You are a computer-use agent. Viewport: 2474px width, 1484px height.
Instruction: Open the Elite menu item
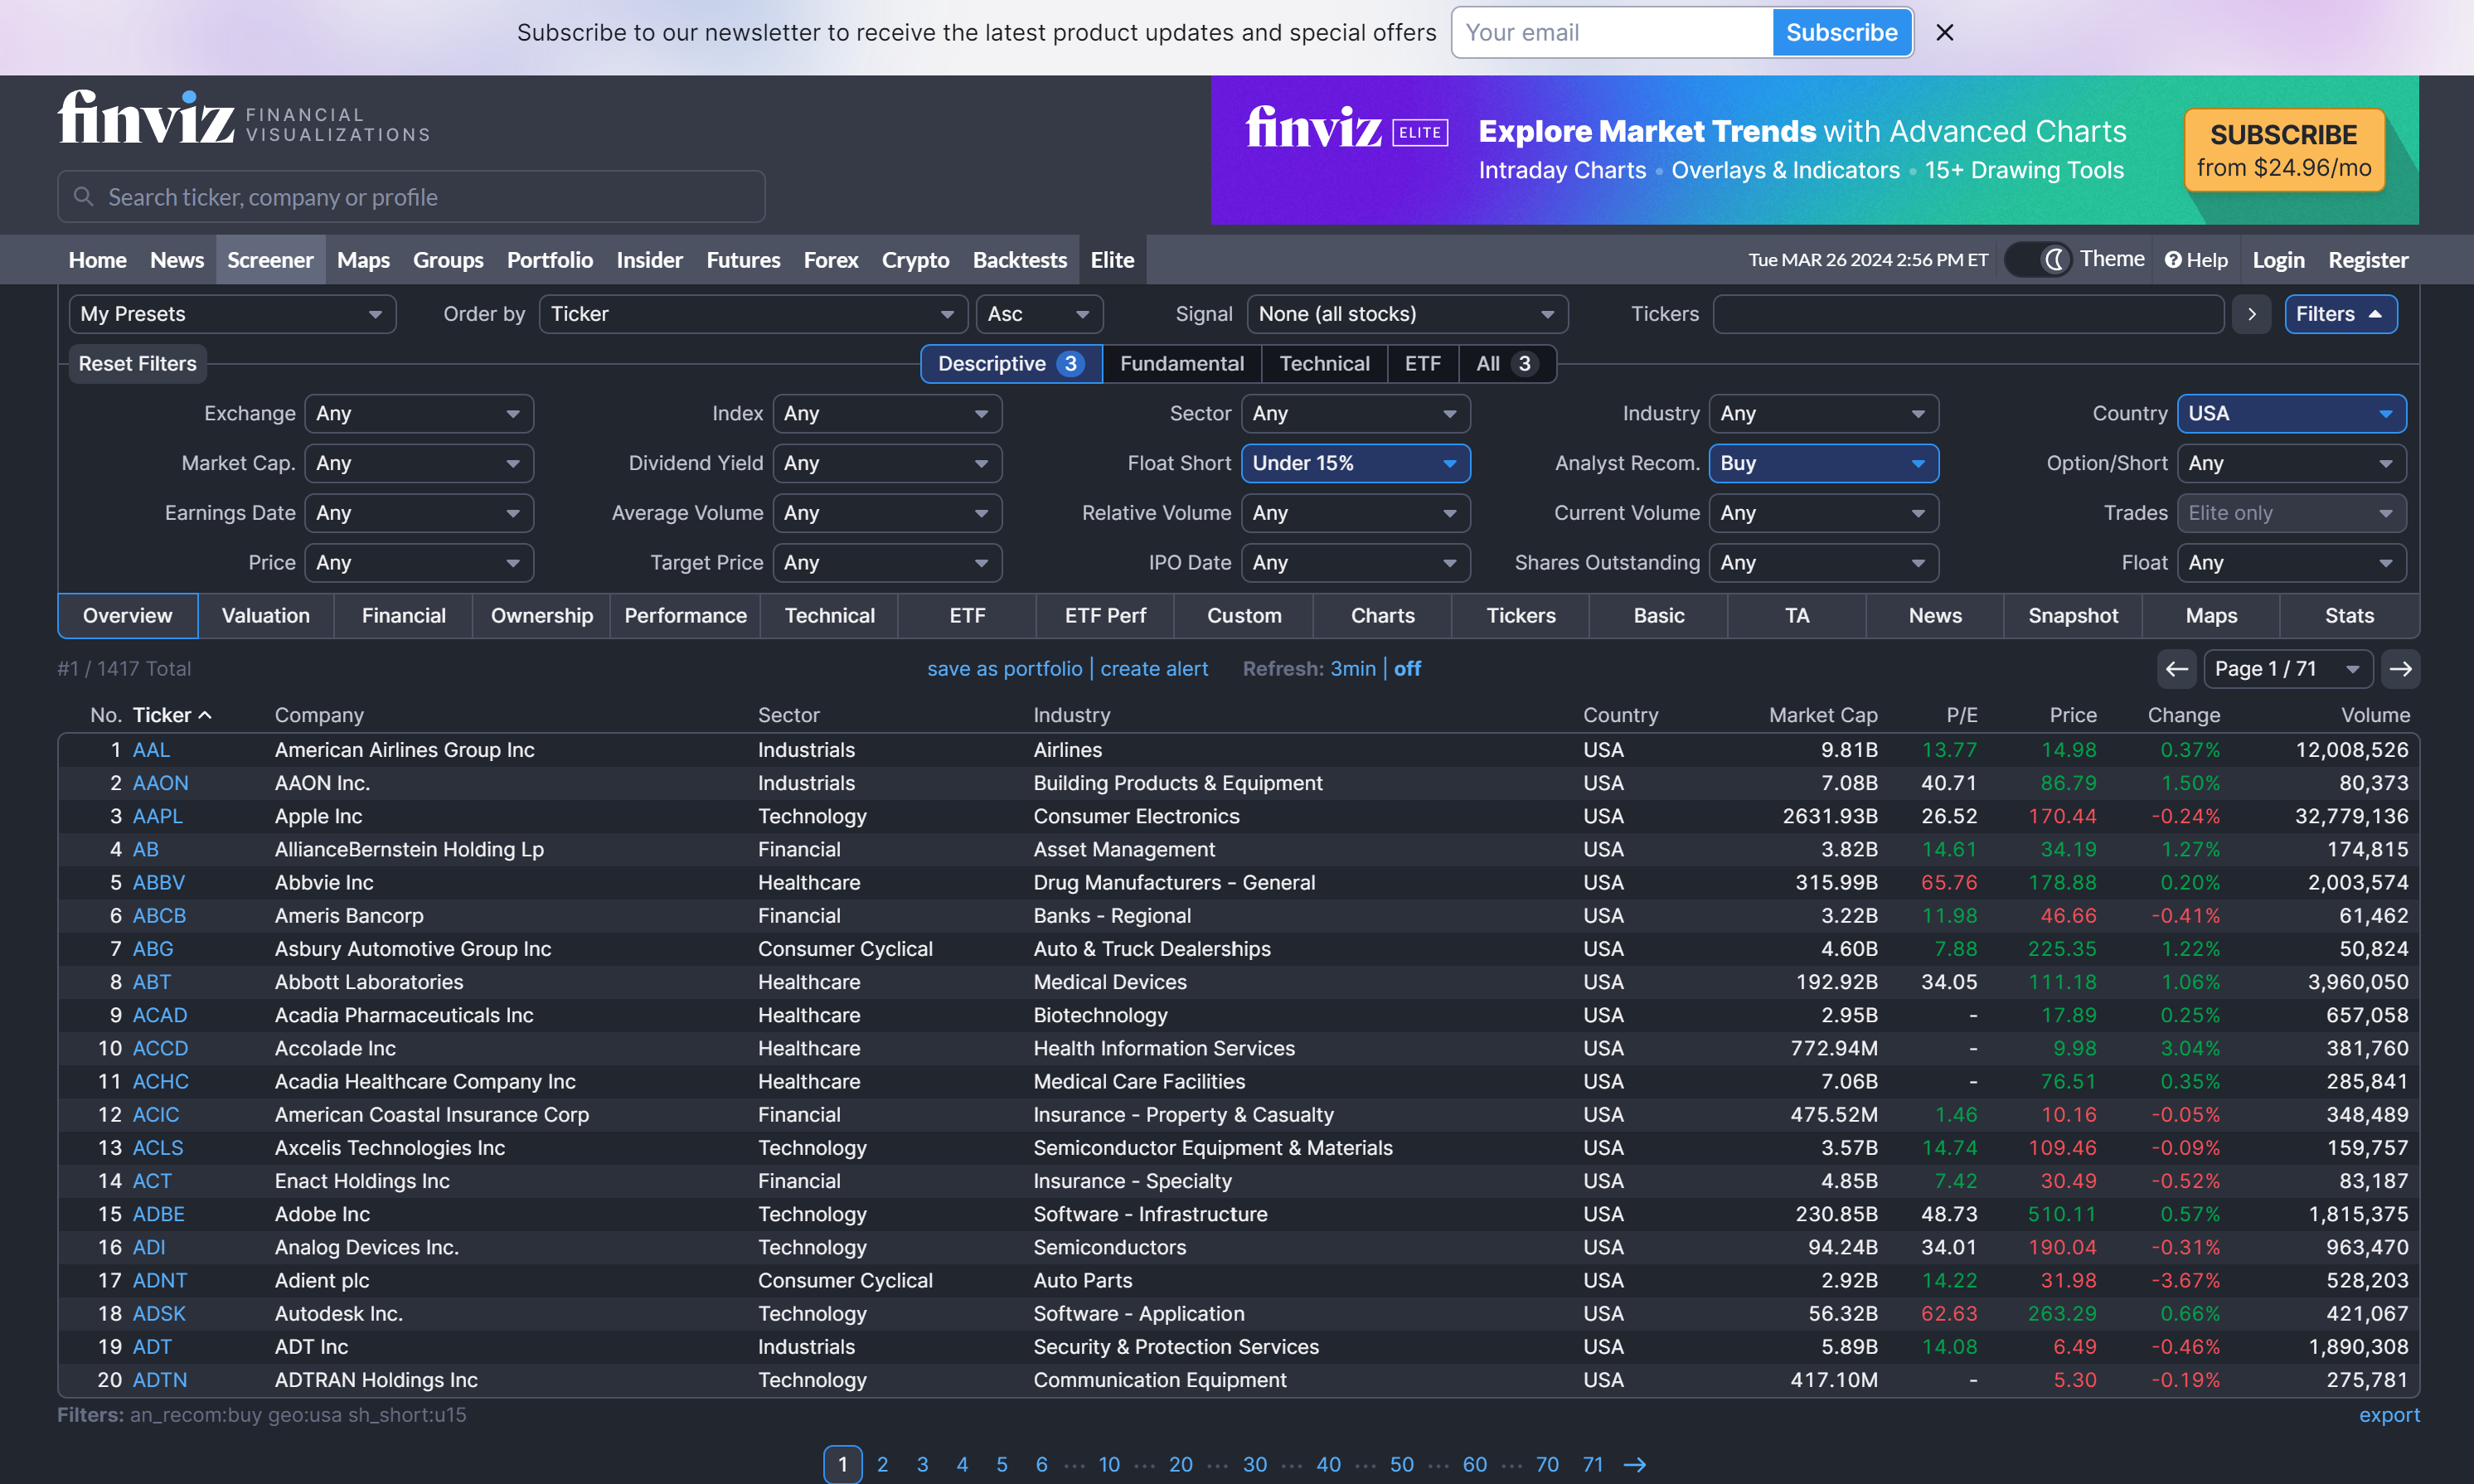coord(1112,260)
